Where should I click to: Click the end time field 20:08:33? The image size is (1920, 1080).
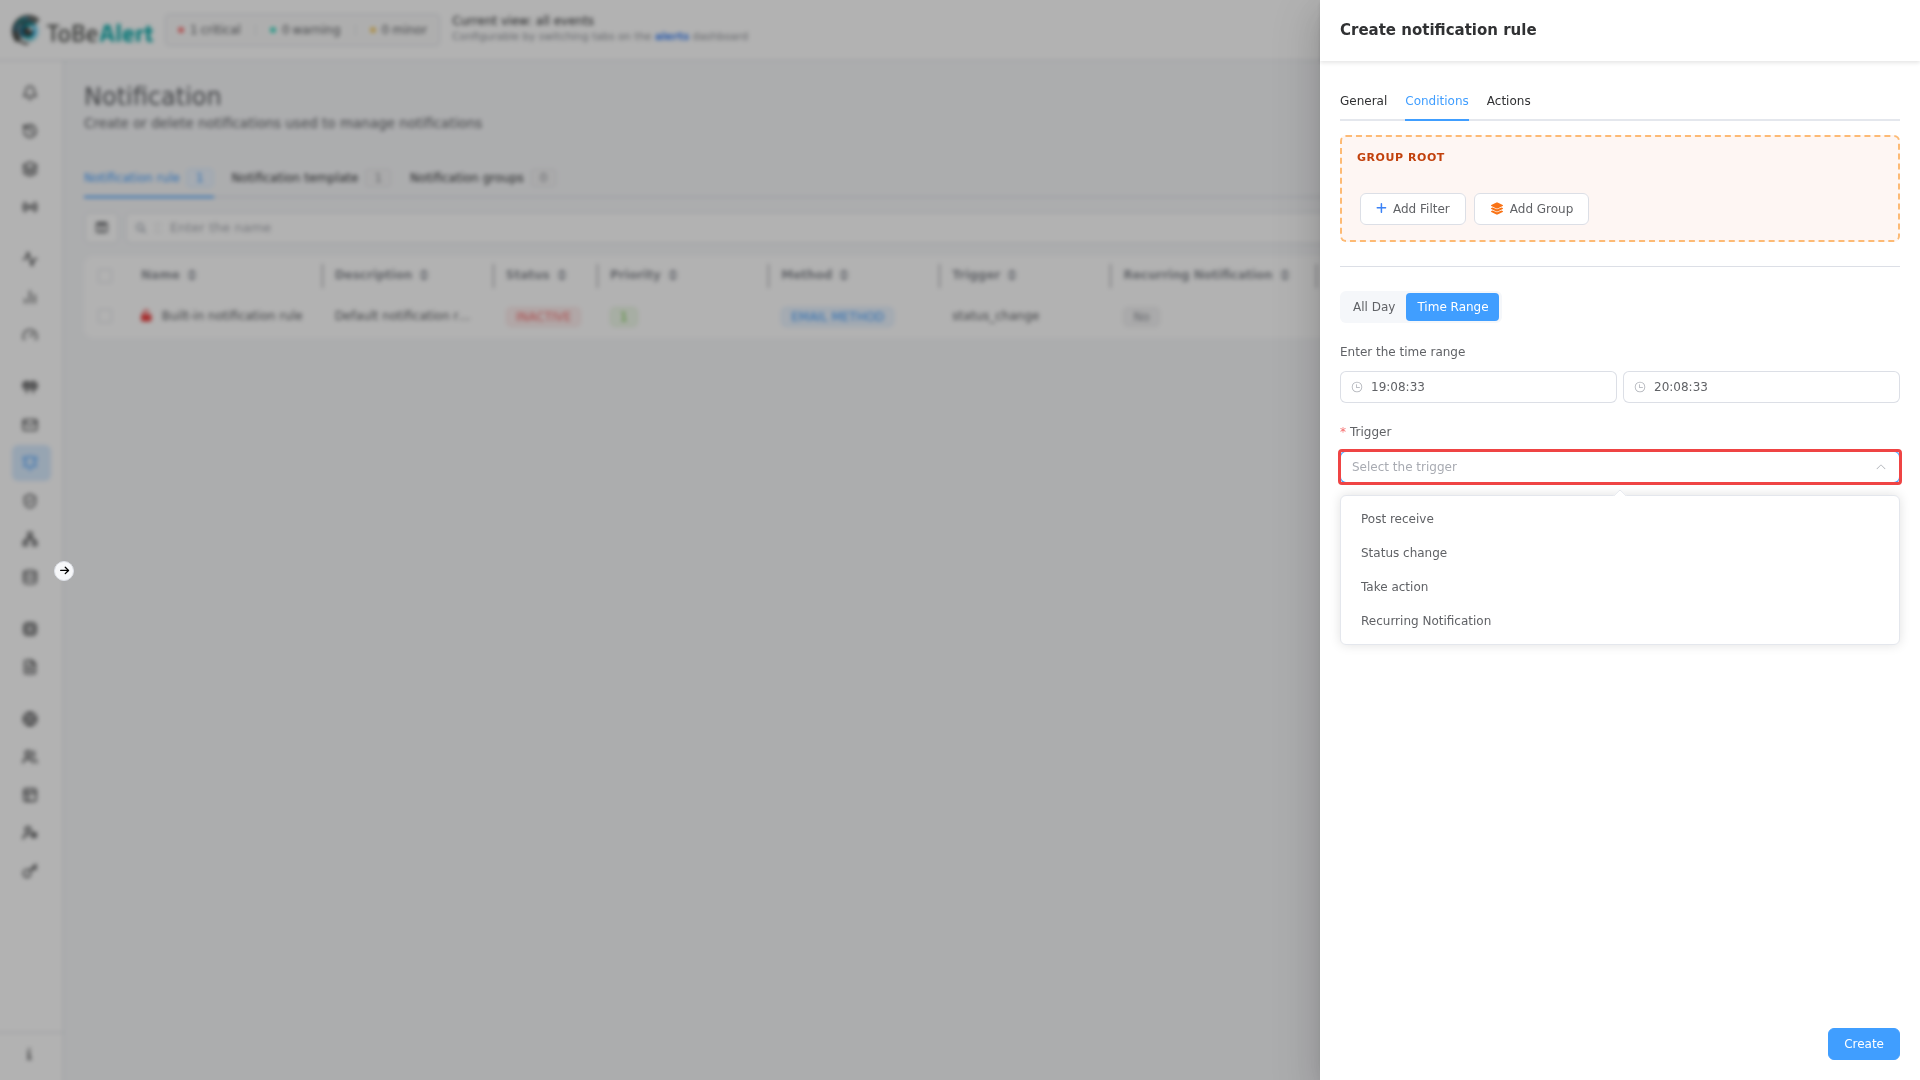point(1761,387)
